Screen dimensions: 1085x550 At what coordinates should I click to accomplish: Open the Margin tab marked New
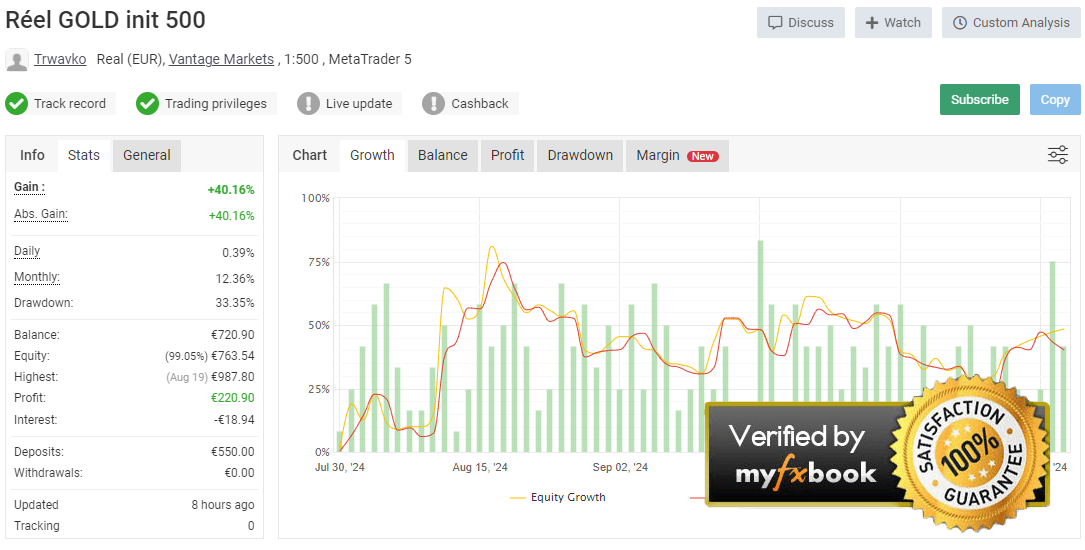pos(677,155)
